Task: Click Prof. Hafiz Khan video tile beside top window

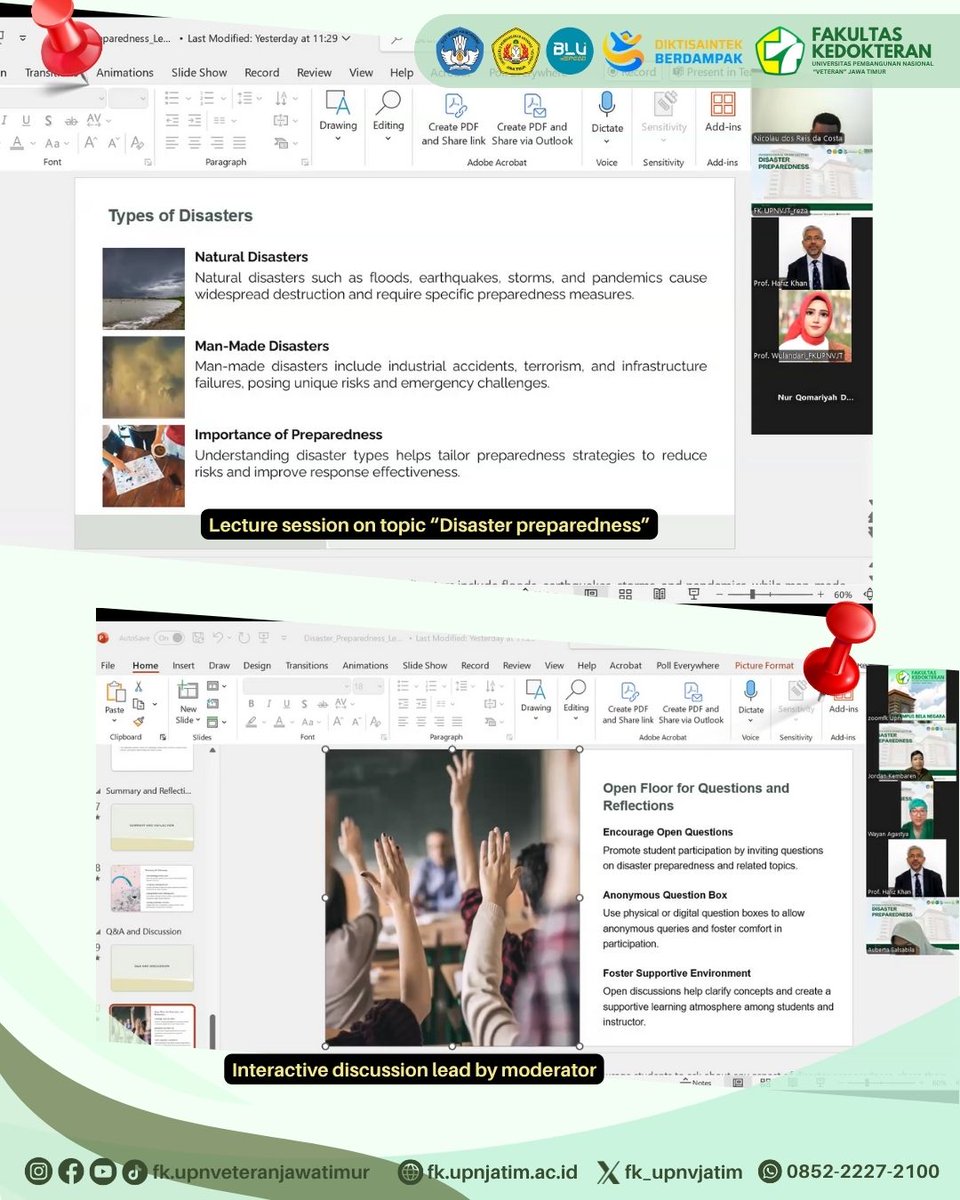Action: pos(812,252)
